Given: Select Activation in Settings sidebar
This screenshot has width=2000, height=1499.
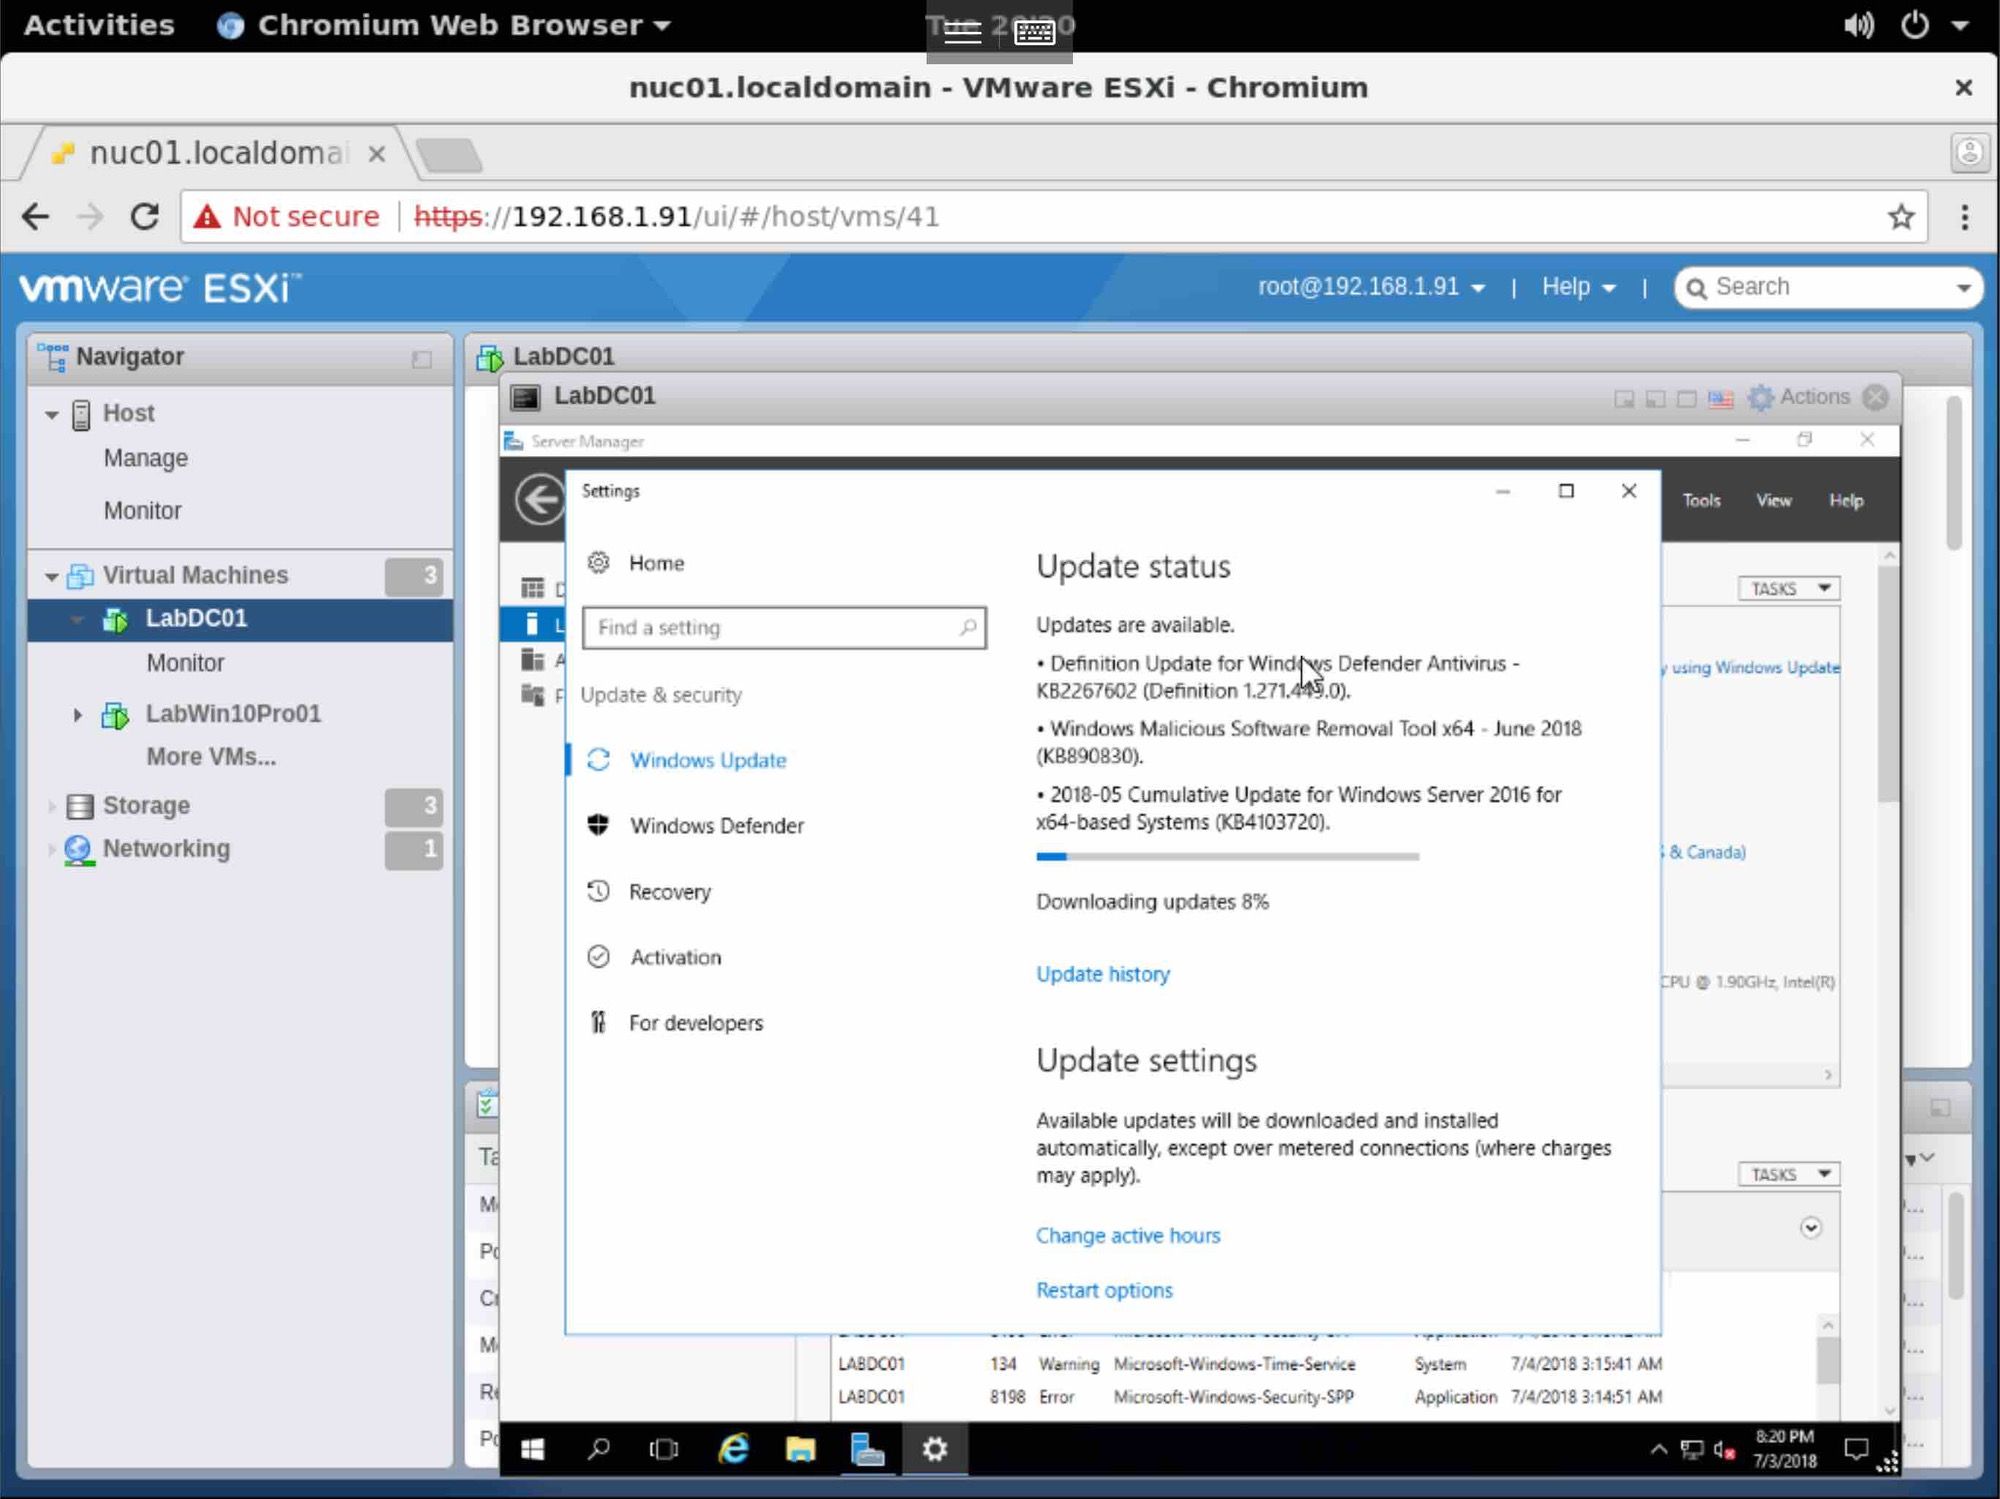Looking at the screenshot, I should coord(675,957).
